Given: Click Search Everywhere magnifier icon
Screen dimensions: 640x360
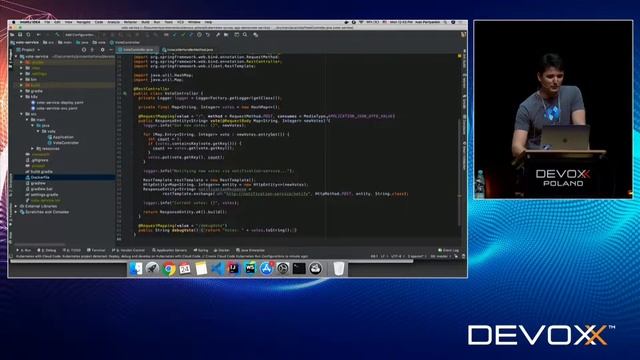Looking at the screenshot, I should tap(245, 35).
